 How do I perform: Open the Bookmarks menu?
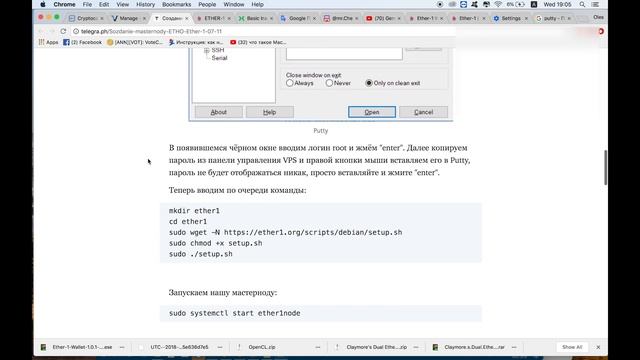click(176, 4)
